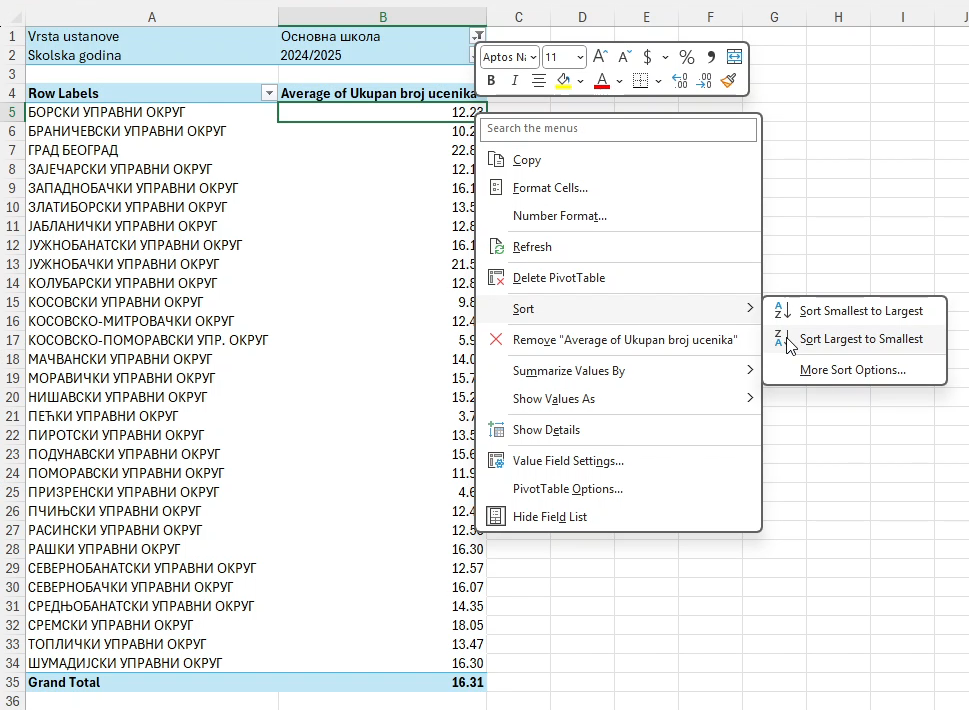Toggle italic formatting
This screenshot has width=969, height=710.
pyautogui.click(x=514, y=80)
